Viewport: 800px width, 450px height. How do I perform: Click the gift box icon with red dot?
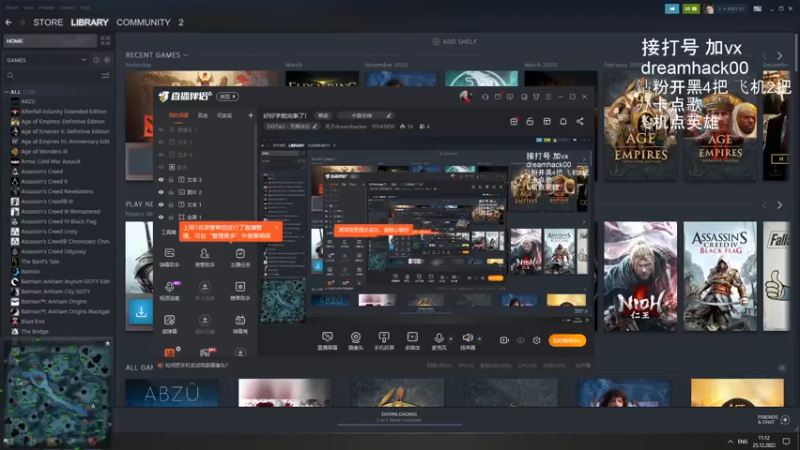(x=514, y=121)
